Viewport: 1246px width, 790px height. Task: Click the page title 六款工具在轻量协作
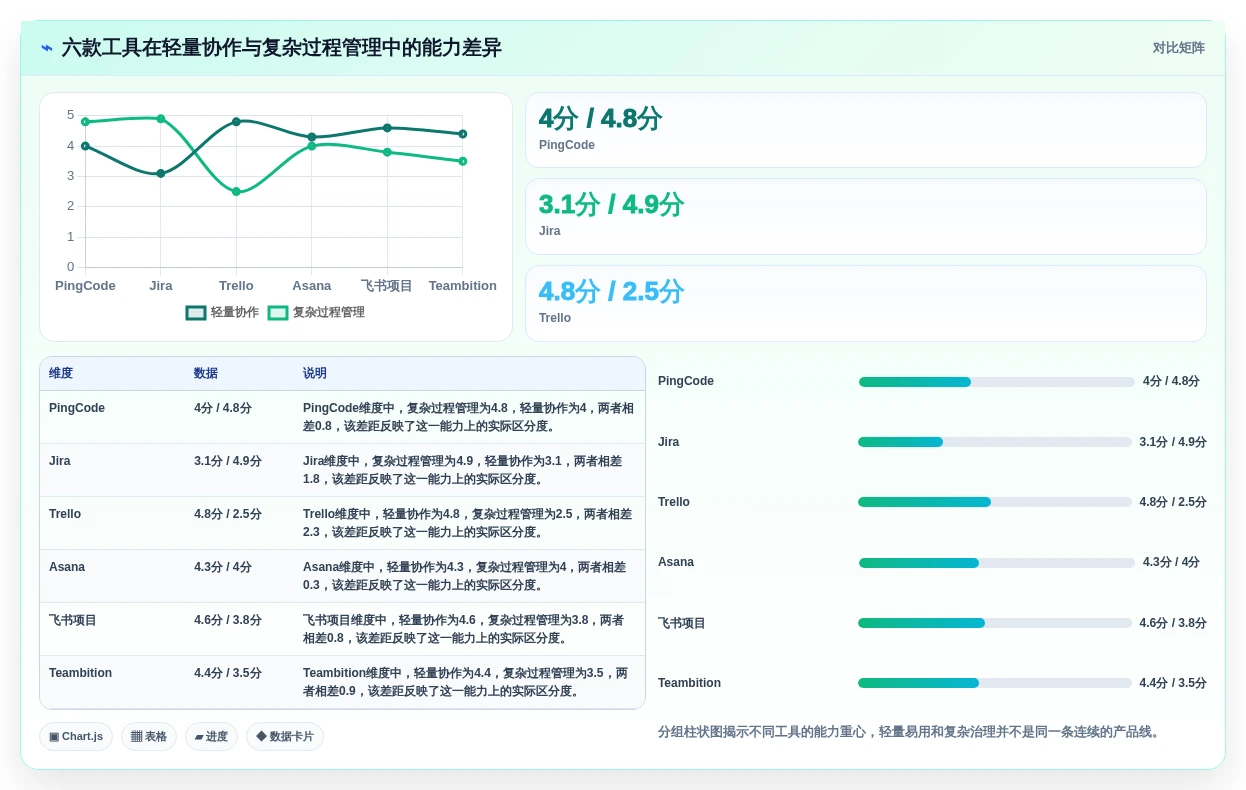pyautogui.click(x=282, y=48)
